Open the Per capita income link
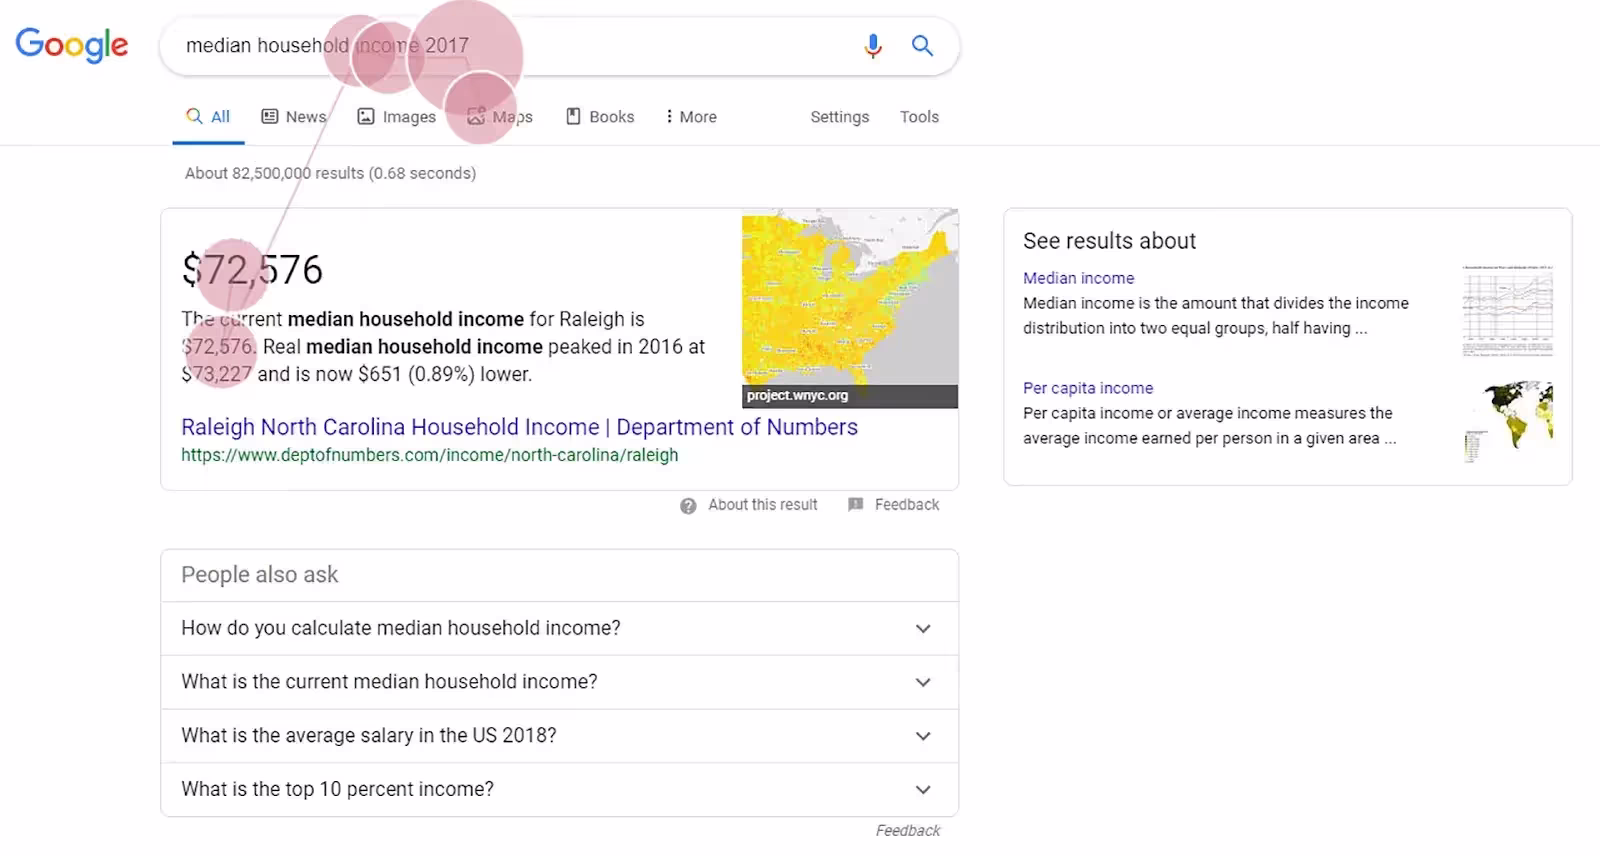This screenshot has height=856, width=1600. point(1087,388)
